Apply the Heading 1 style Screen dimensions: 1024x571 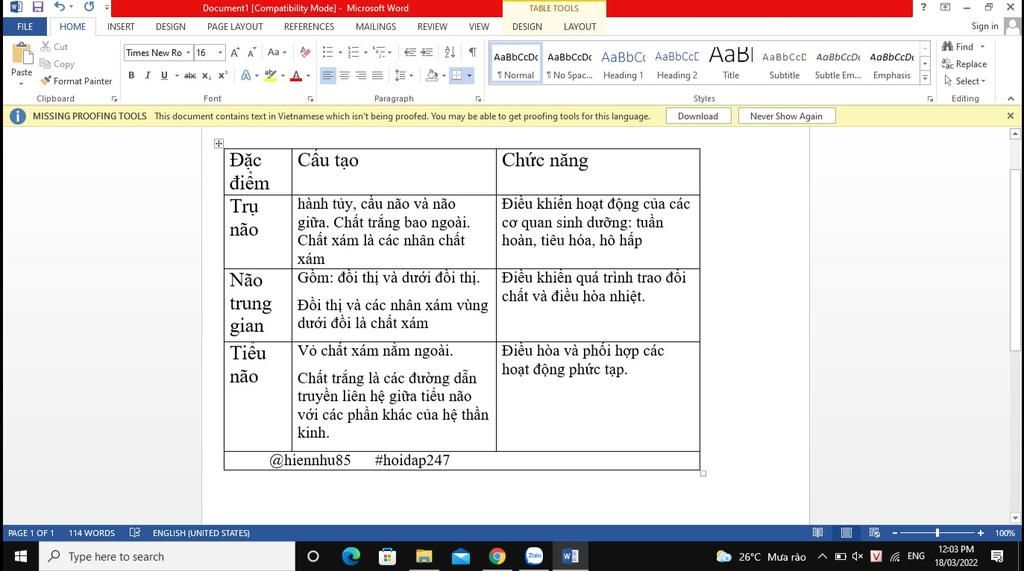(623, 64)
